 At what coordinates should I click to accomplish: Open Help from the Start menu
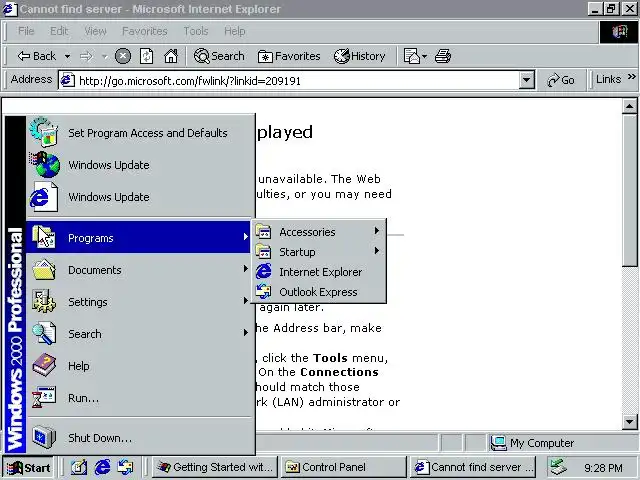click(139, 366)
